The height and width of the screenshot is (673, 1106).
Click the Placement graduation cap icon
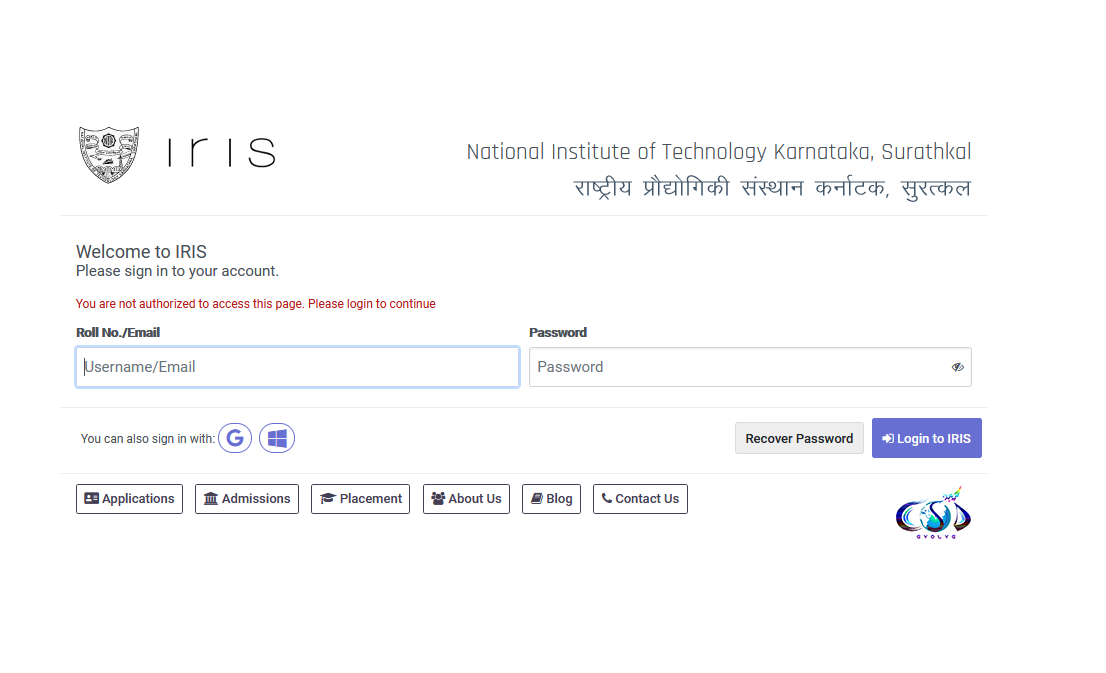click(327, 498)
